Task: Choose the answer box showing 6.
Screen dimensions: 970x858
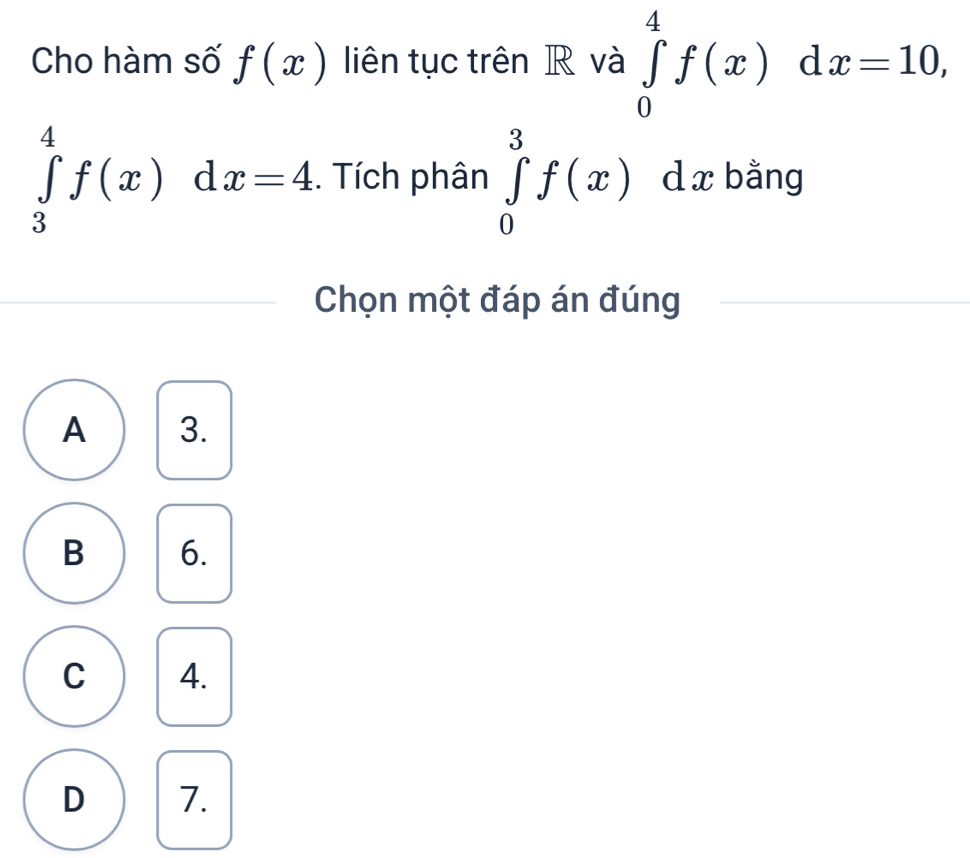Action: point(194,553)
